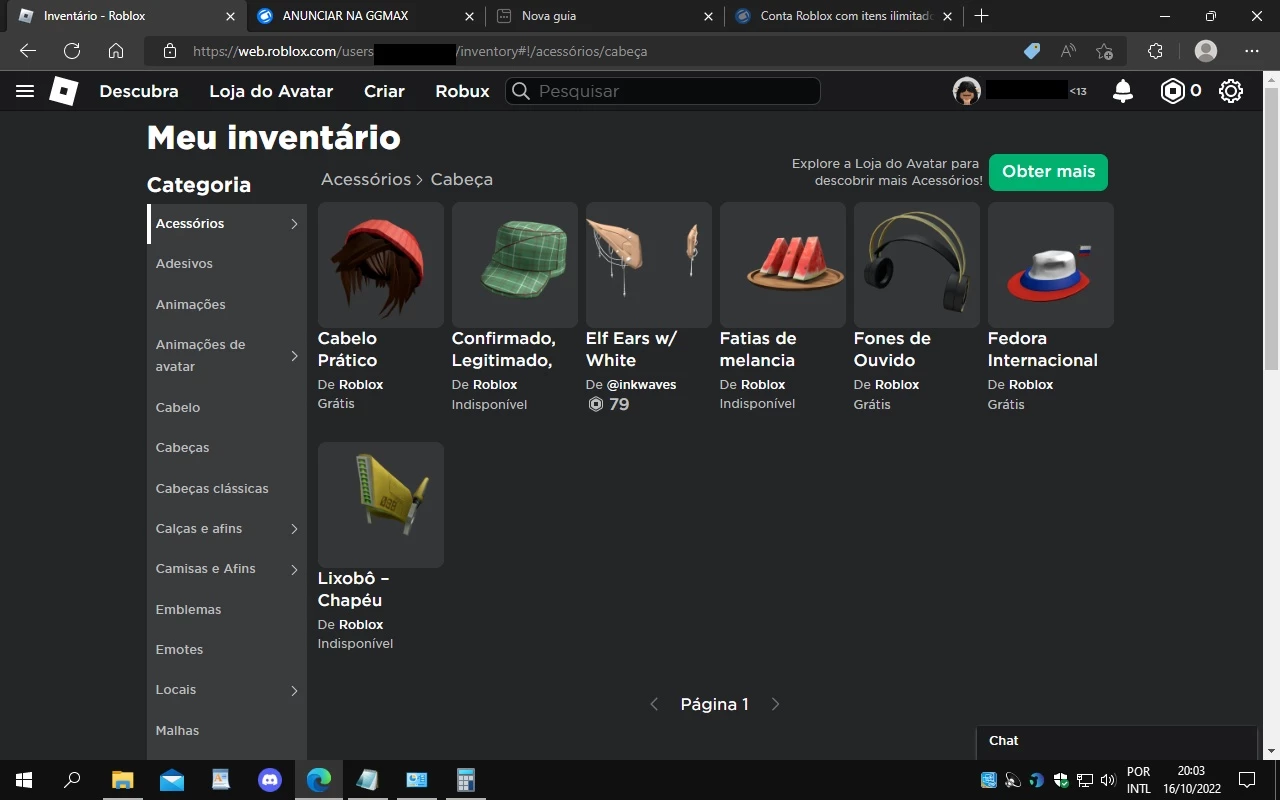This screenshot has width=1280, height=800.
Task: Expand the Locais category
Action: (x=294, y=691)
